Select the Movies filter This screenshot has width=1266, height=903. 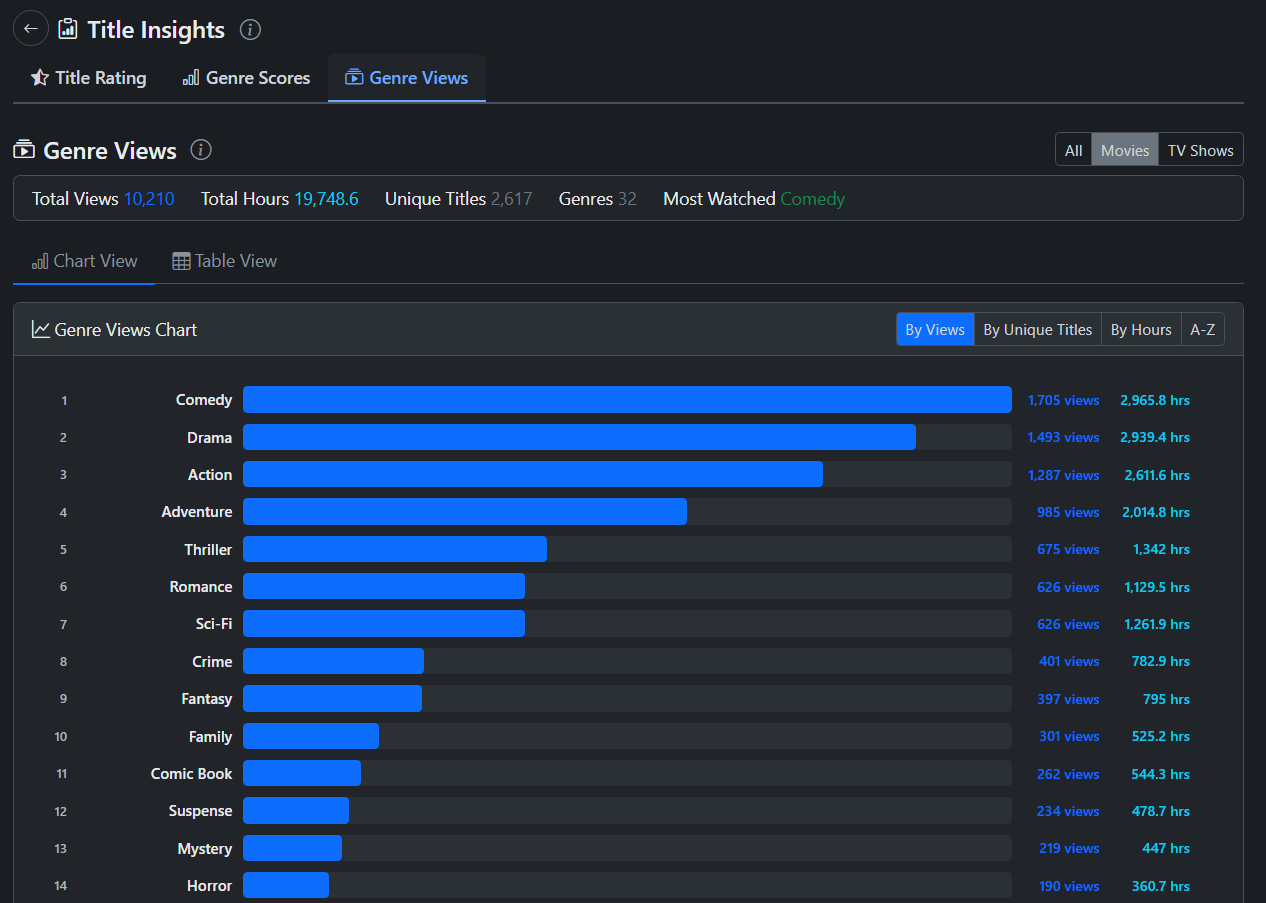click(x=1125, y=150)
